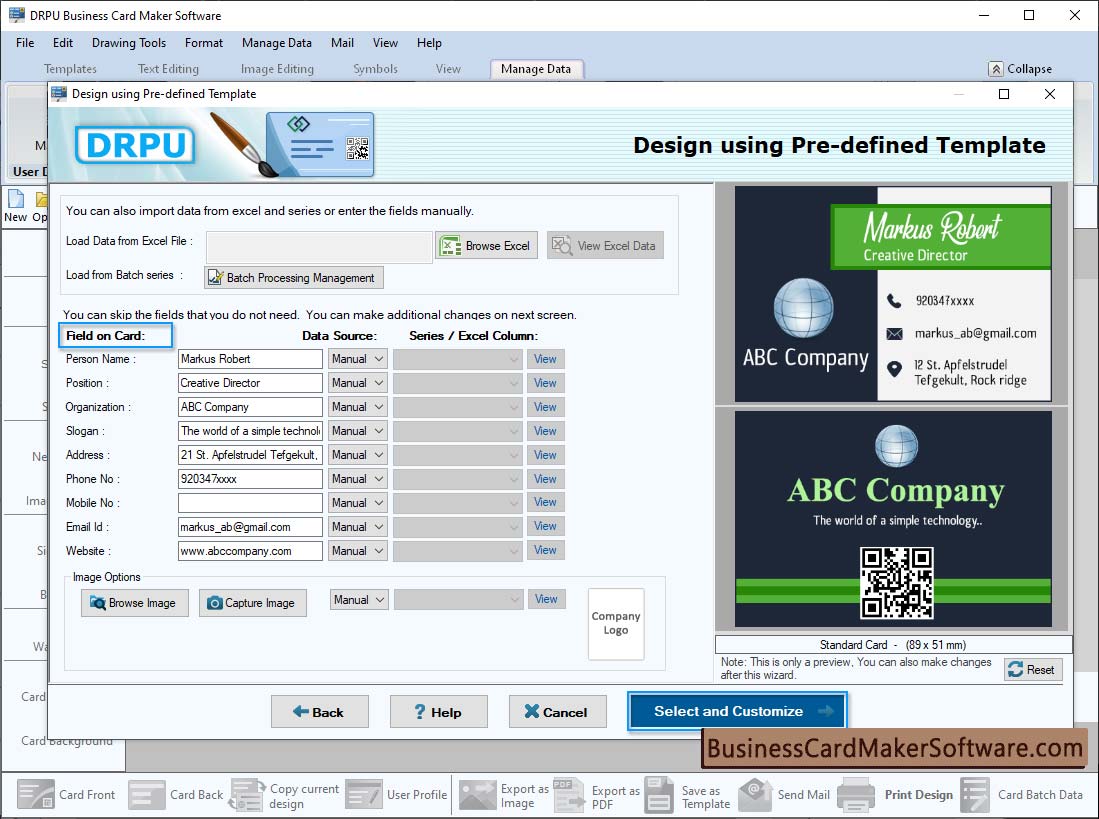Click the View Excel Data button
Screen dimensions: 1099x819
(x=605, y=245)
